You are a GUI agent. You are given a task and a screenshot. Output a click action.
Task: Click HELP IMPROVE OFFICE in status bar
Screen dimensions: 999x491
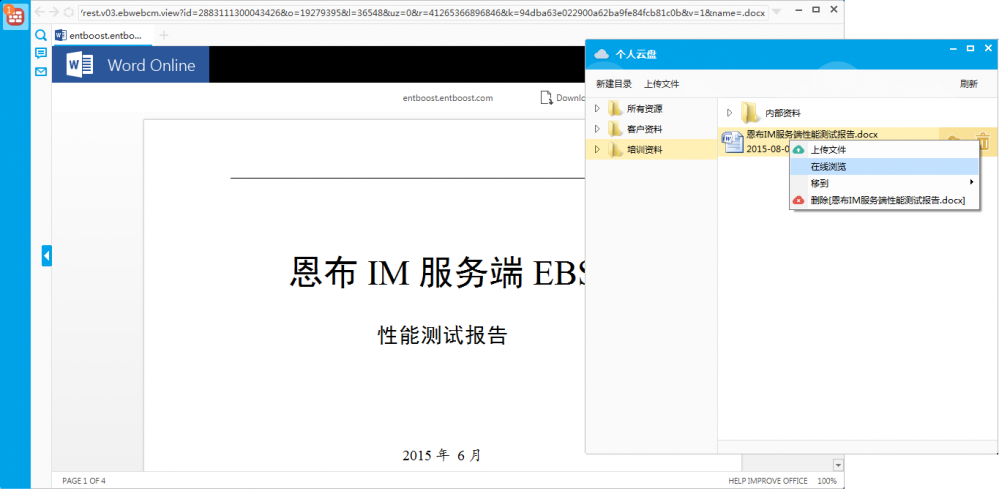pyautogui.click(x=768, y=481)
